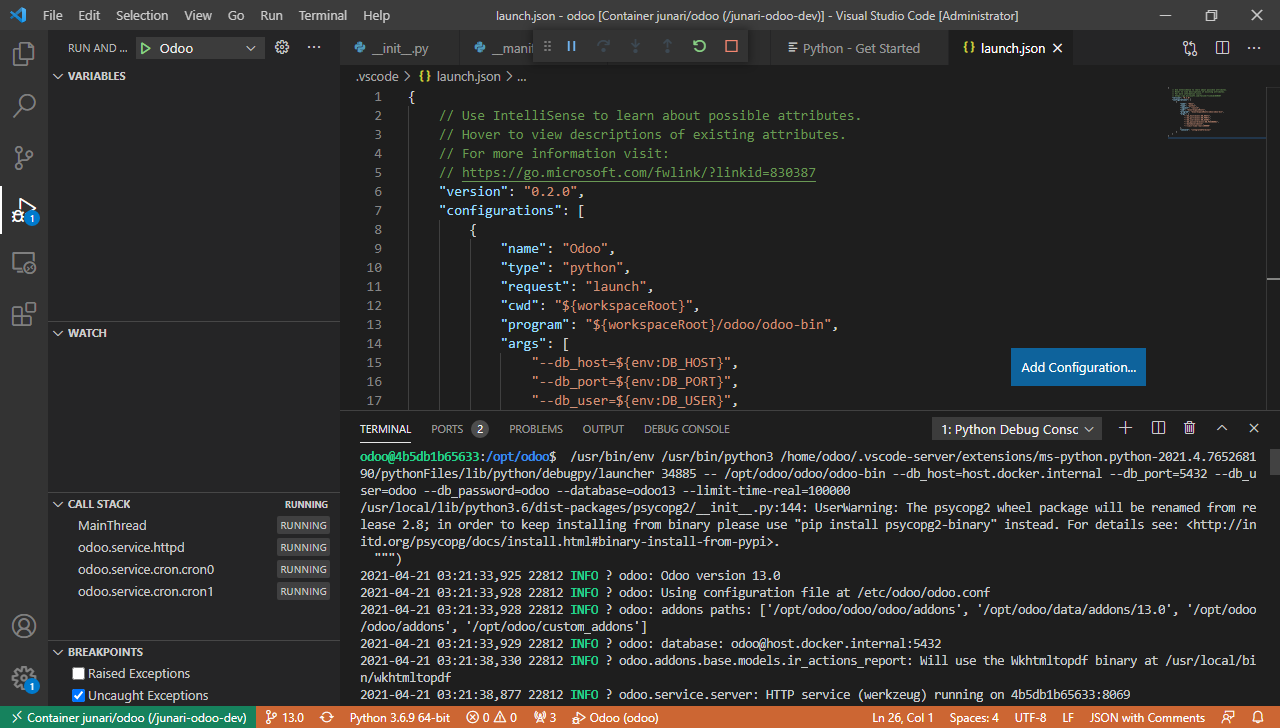
Task: Open the Terminal menu
Action: point(323,15)
